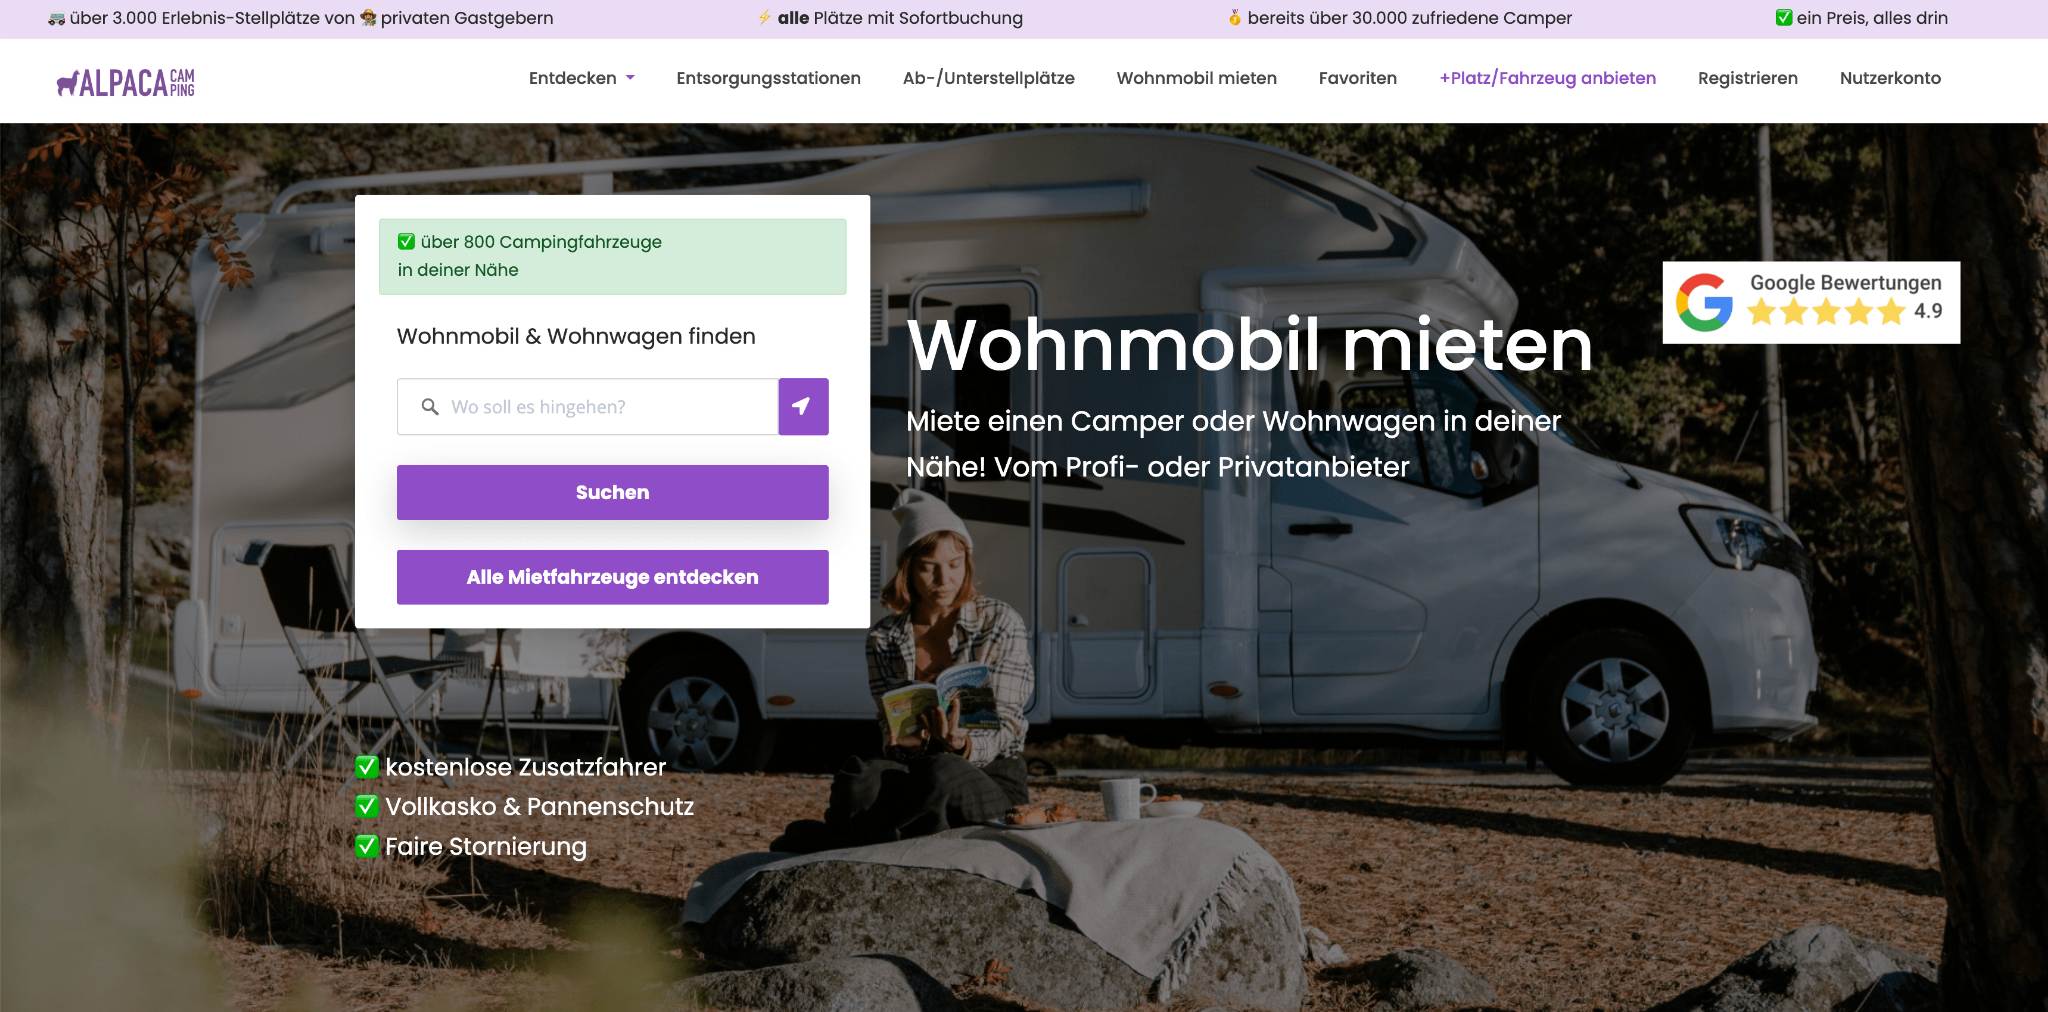The image size is (2048, 1012).
Task: Click the magnifier icon in search field
Action: coord(430,407)
